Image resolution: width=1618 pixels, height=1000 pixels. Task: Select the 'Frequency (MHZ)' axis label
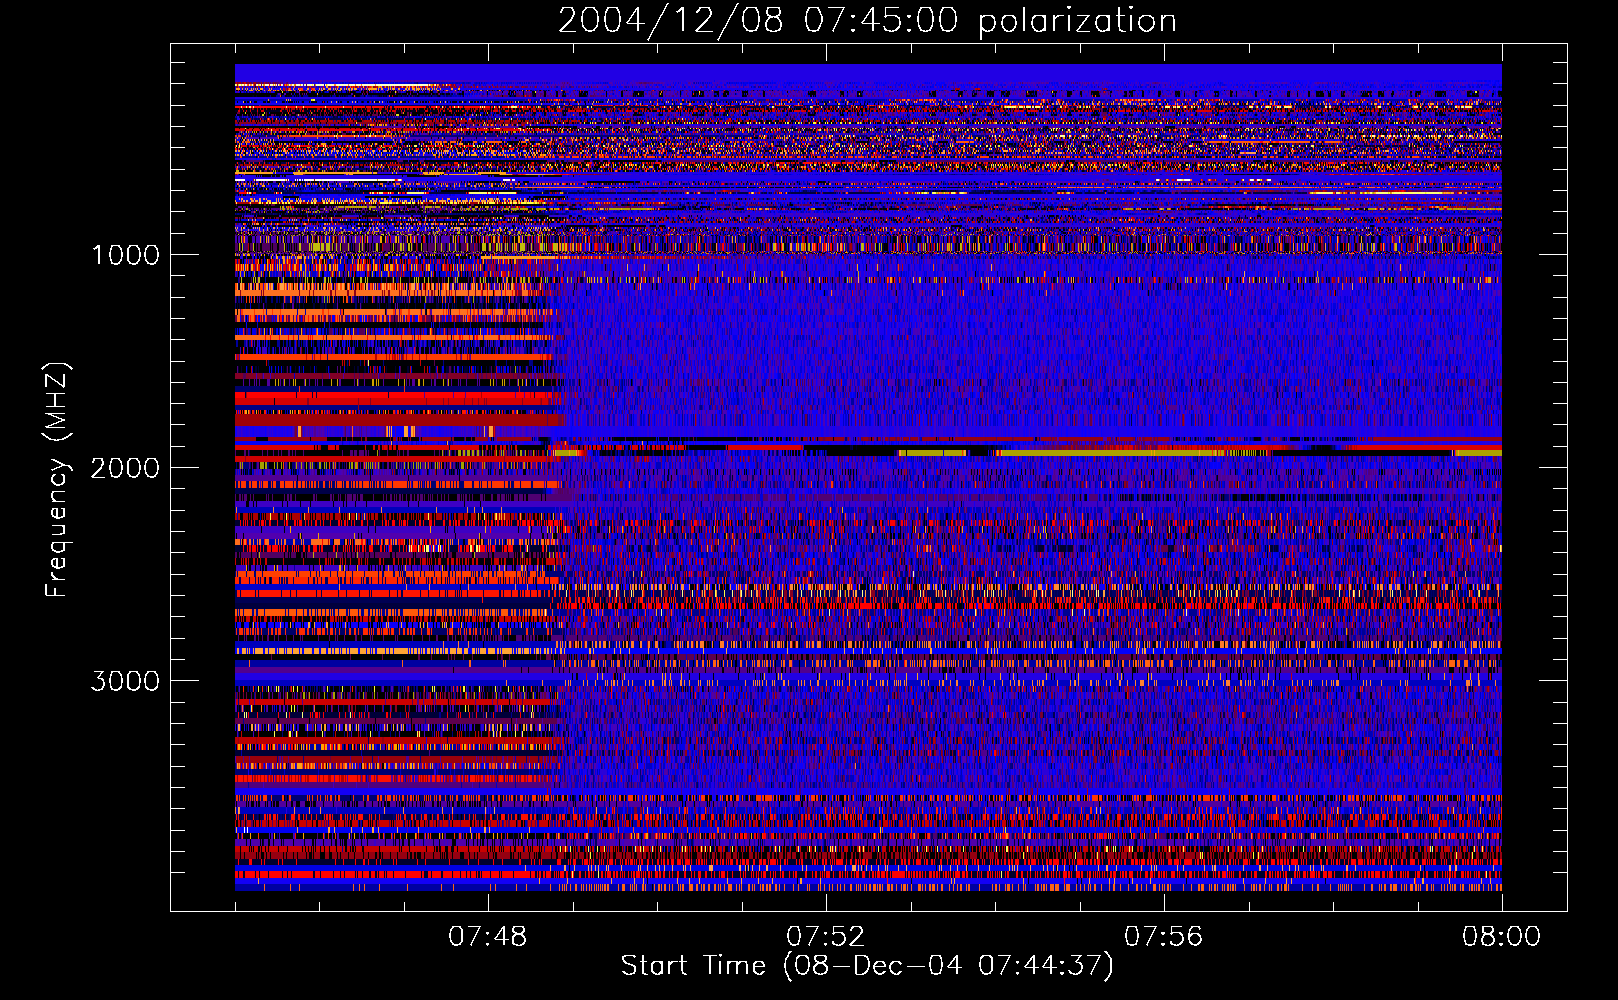pyautogui.click(x=58, y=480)
